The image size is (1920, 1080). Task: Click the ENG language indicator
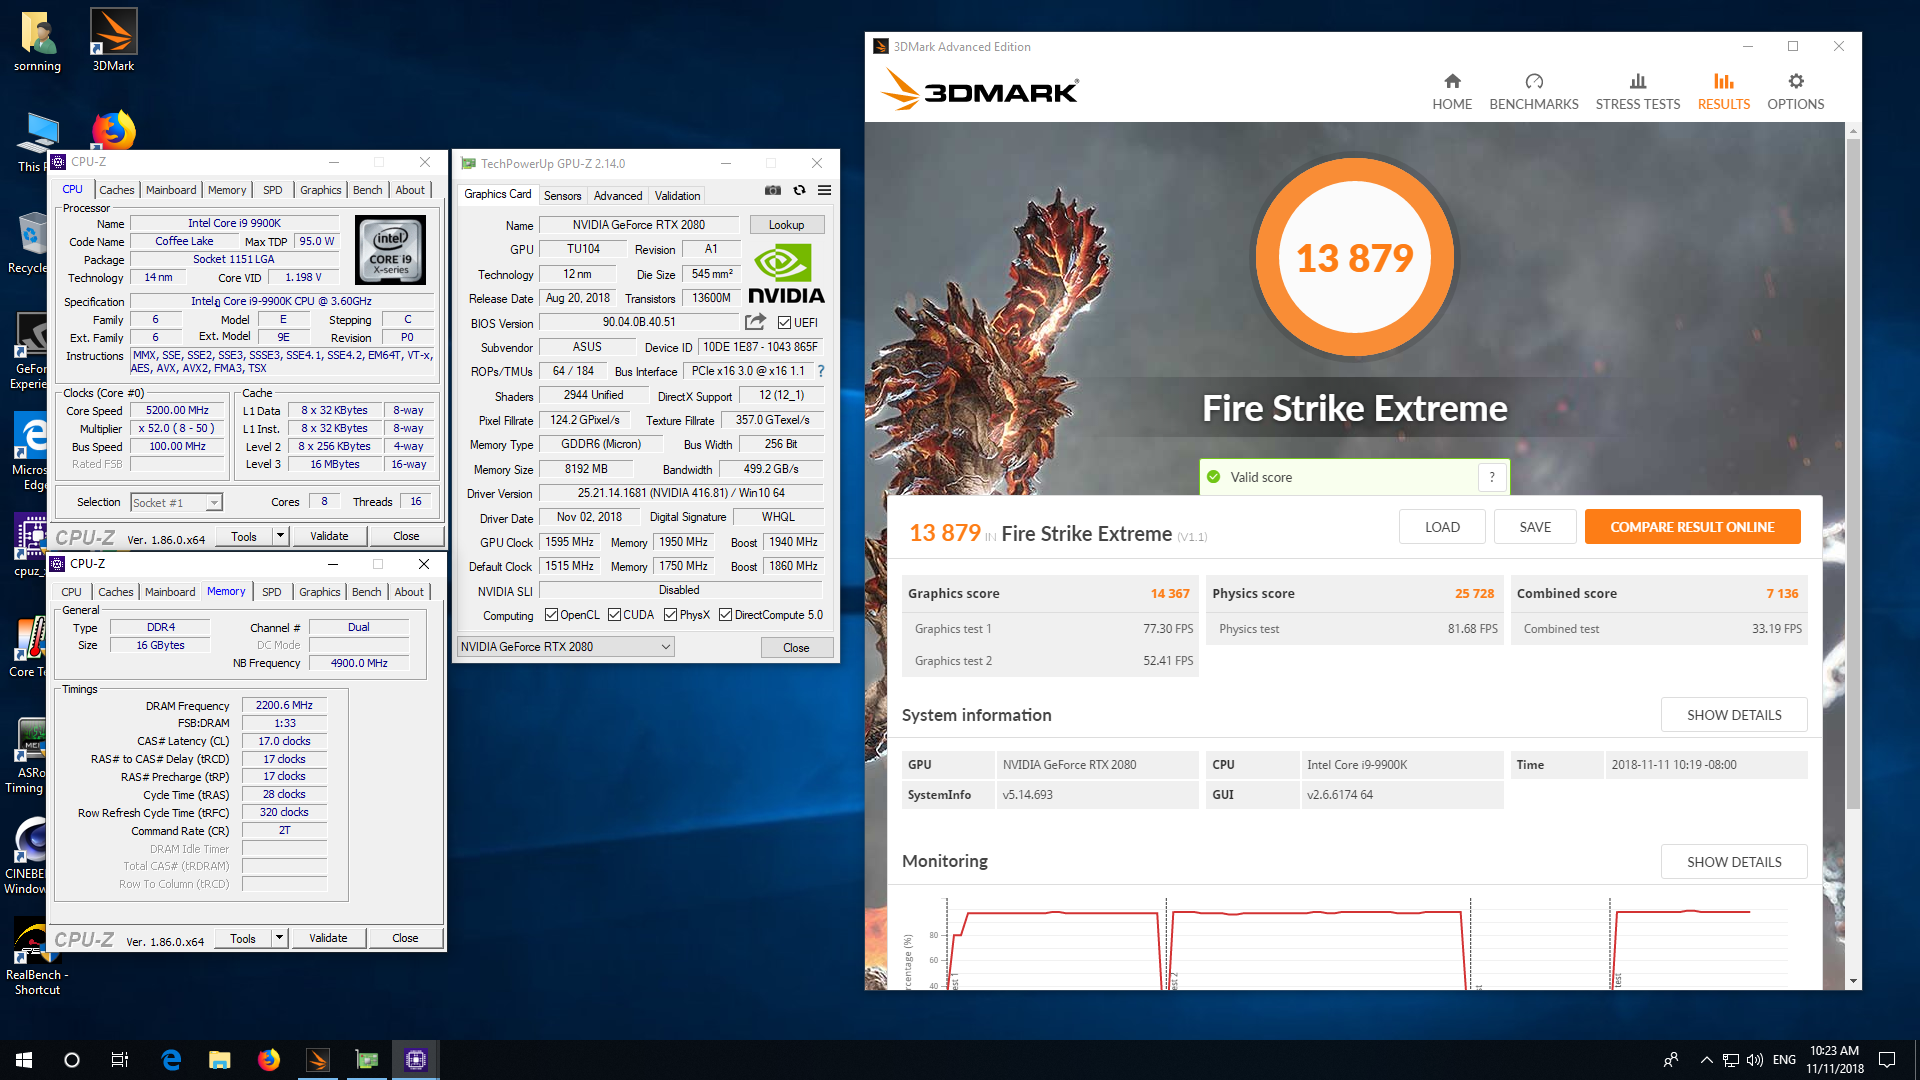point(1784,1060)
